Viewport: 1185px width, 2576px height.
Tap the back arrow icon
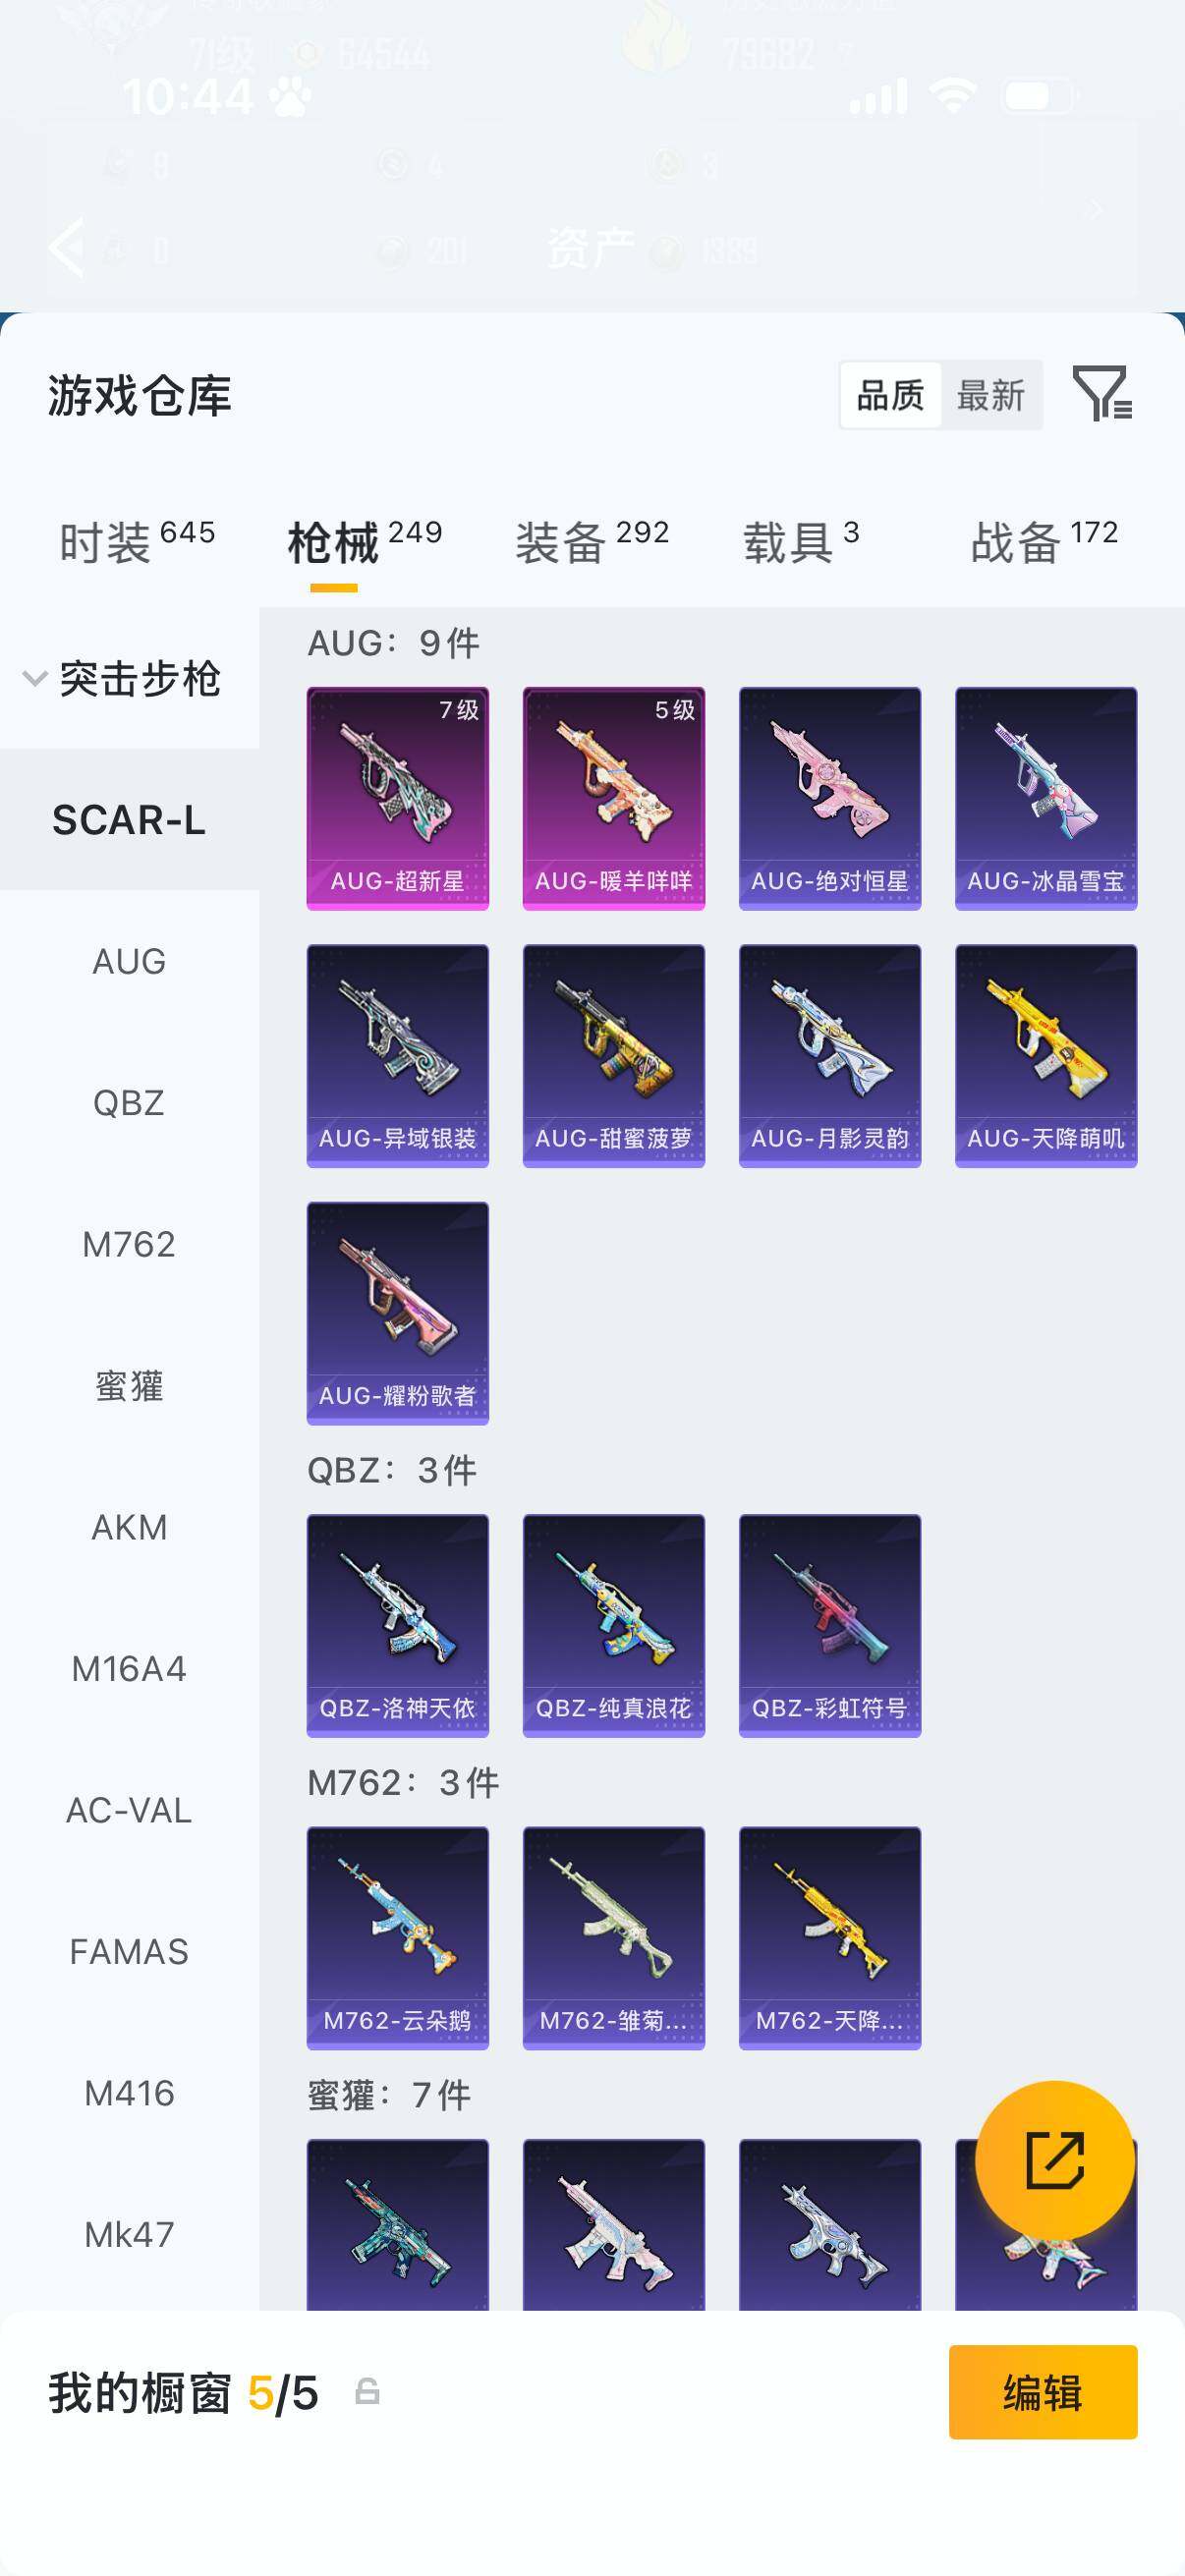[67, 245]
